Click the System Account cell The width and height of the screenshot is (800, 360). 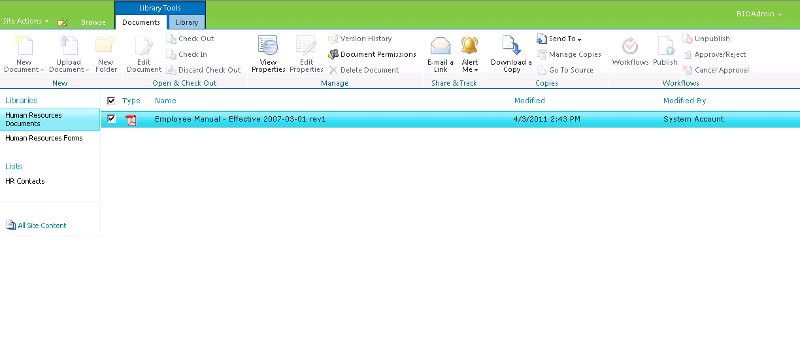[693, 119]
